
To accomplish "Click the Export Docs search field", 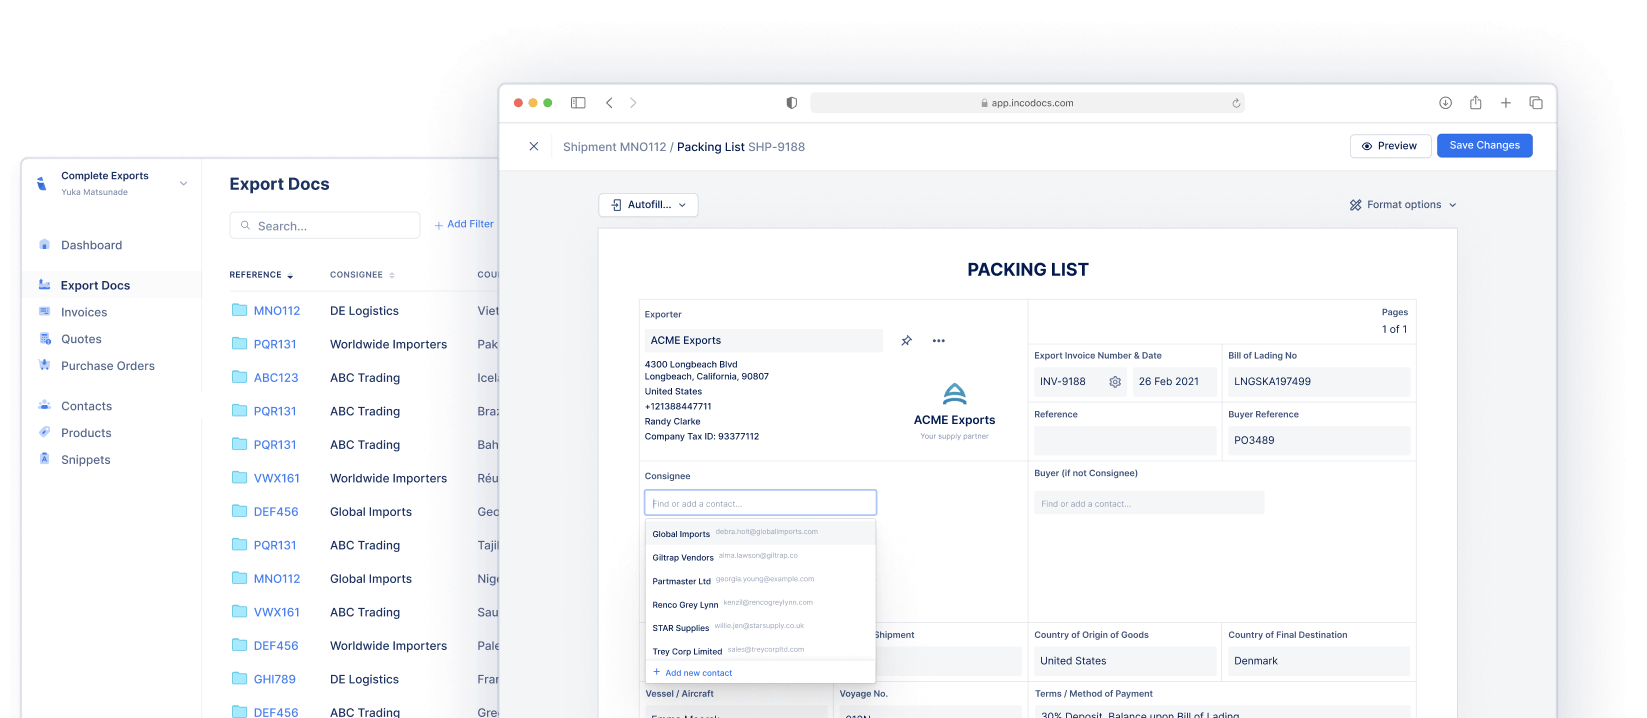I will (325, 226).
